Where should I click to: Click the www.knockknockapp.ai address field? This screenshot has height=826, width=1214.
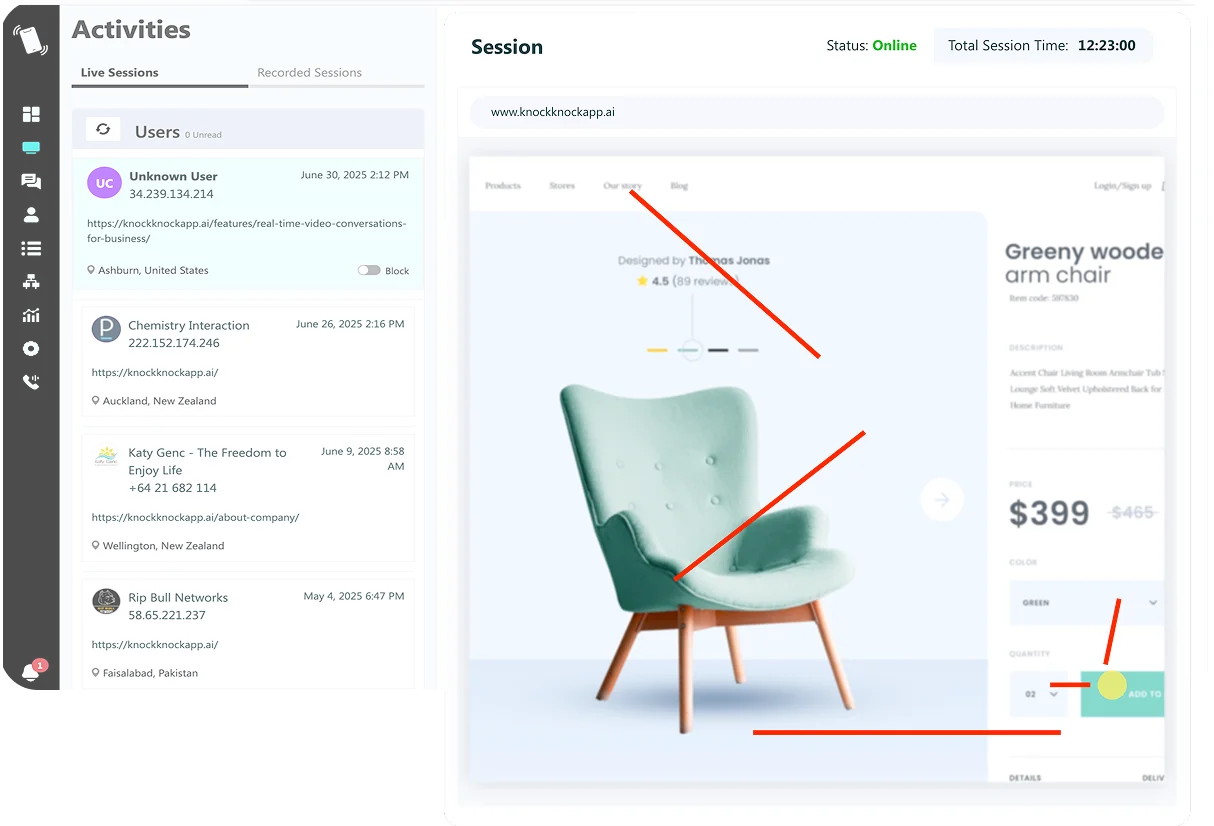817,112
